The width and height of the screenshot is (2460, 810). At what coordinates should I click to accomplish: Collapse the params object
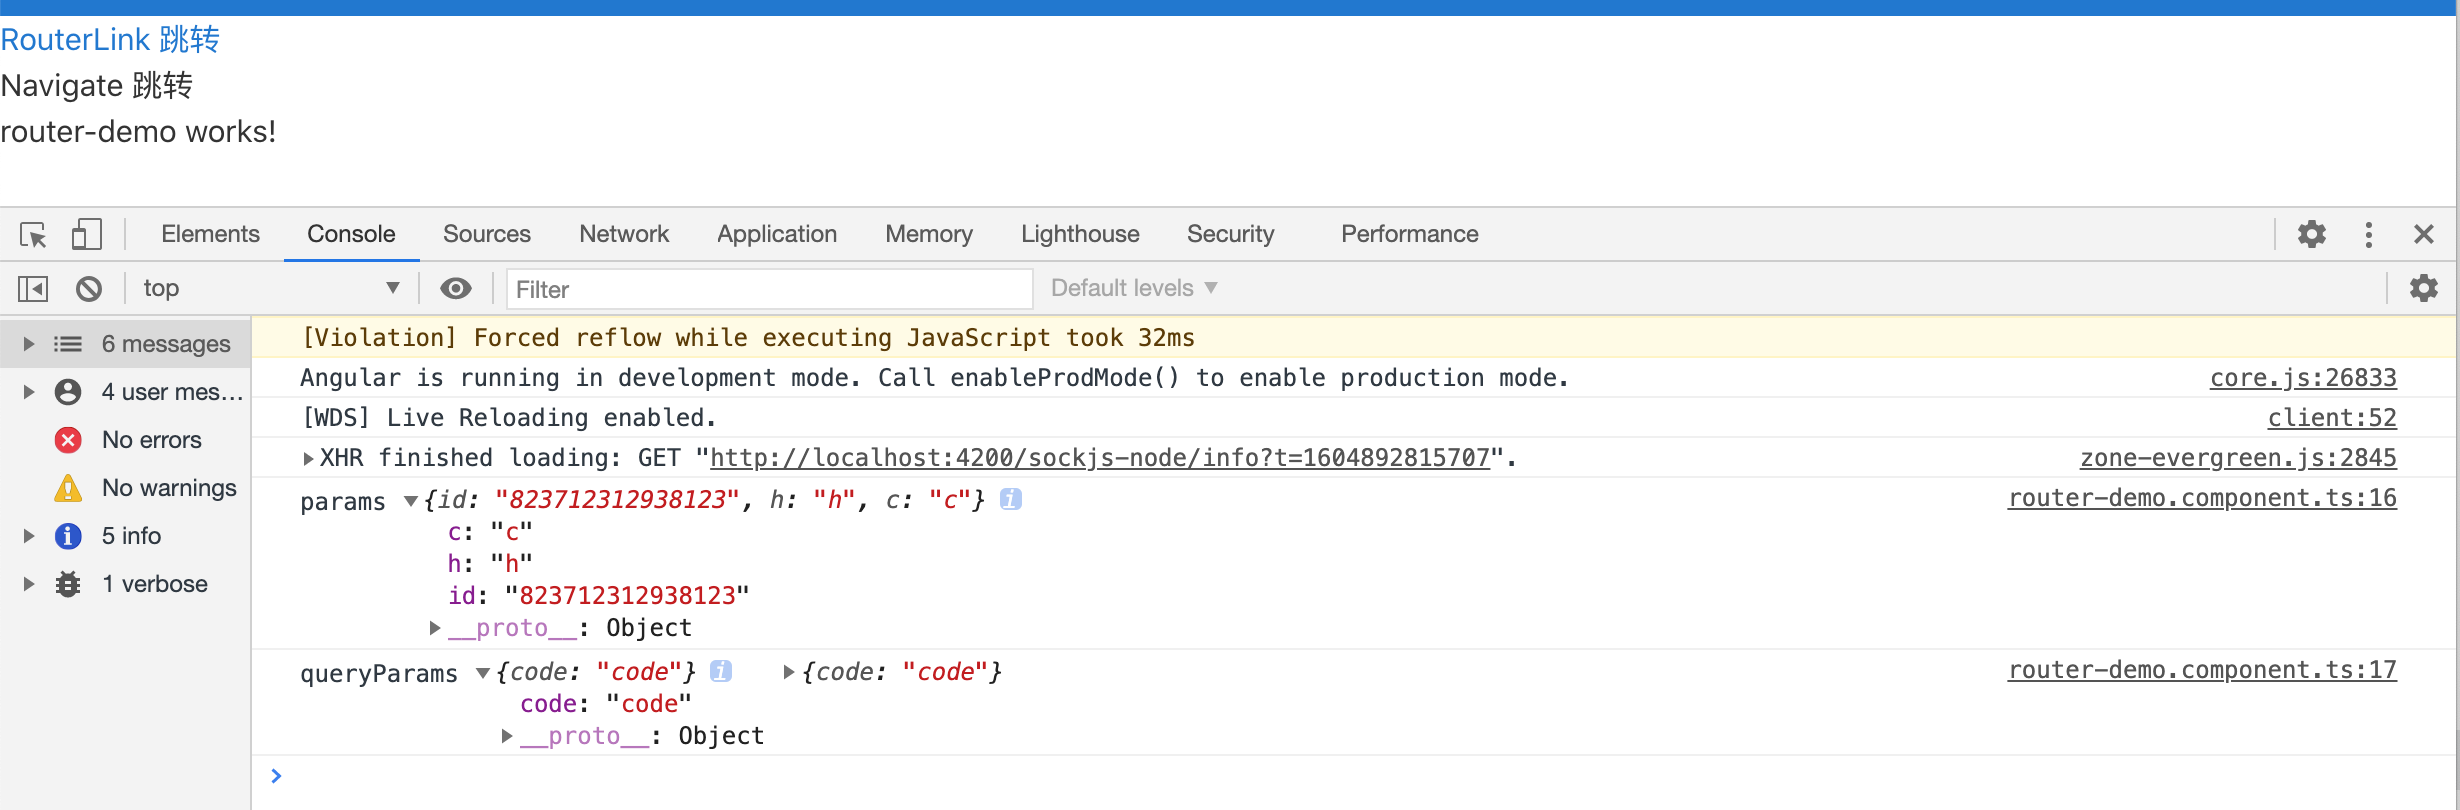pos(411,500)
